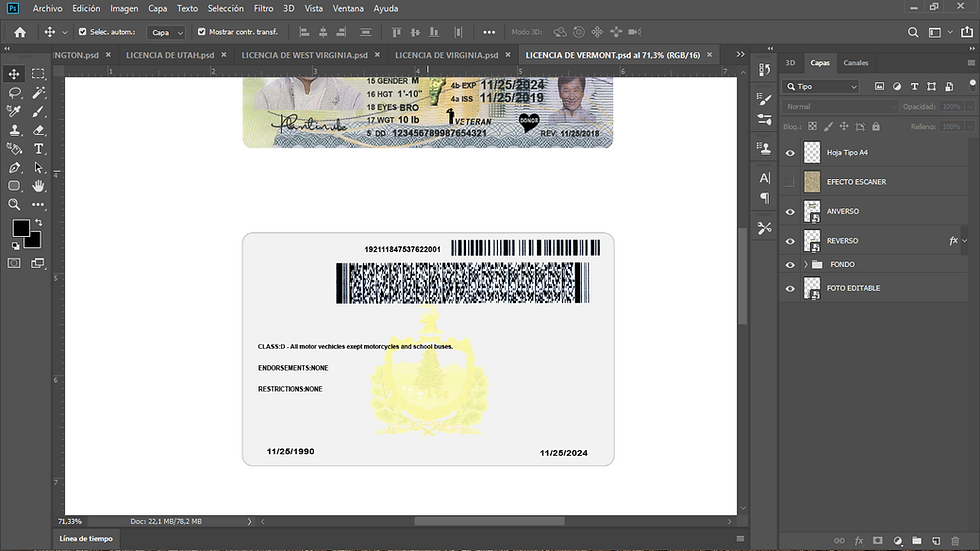This screenshot has height=551, width=980.
Task: Select the Clone Stamp tool
Action: point(14,130)
